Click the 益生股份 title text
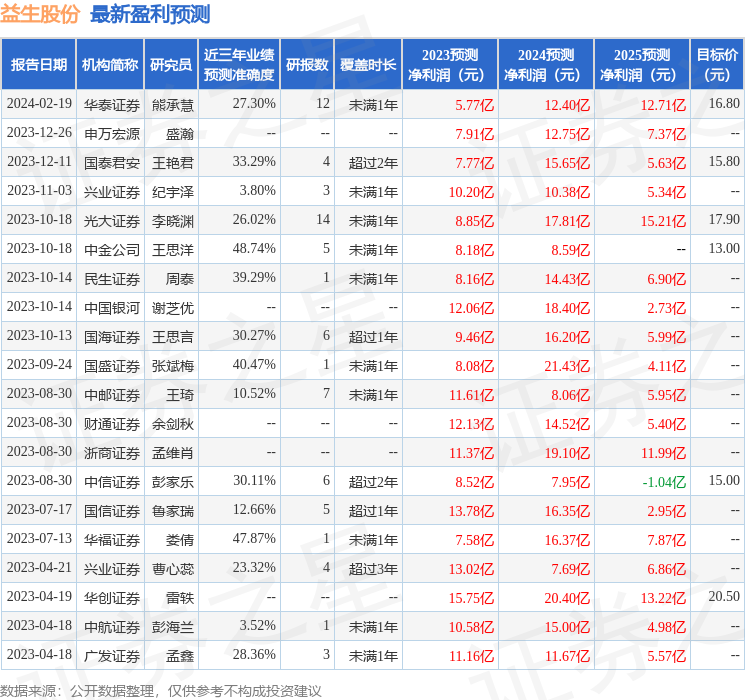The width and height of the screenshot is (745, 700). [39, 14]
